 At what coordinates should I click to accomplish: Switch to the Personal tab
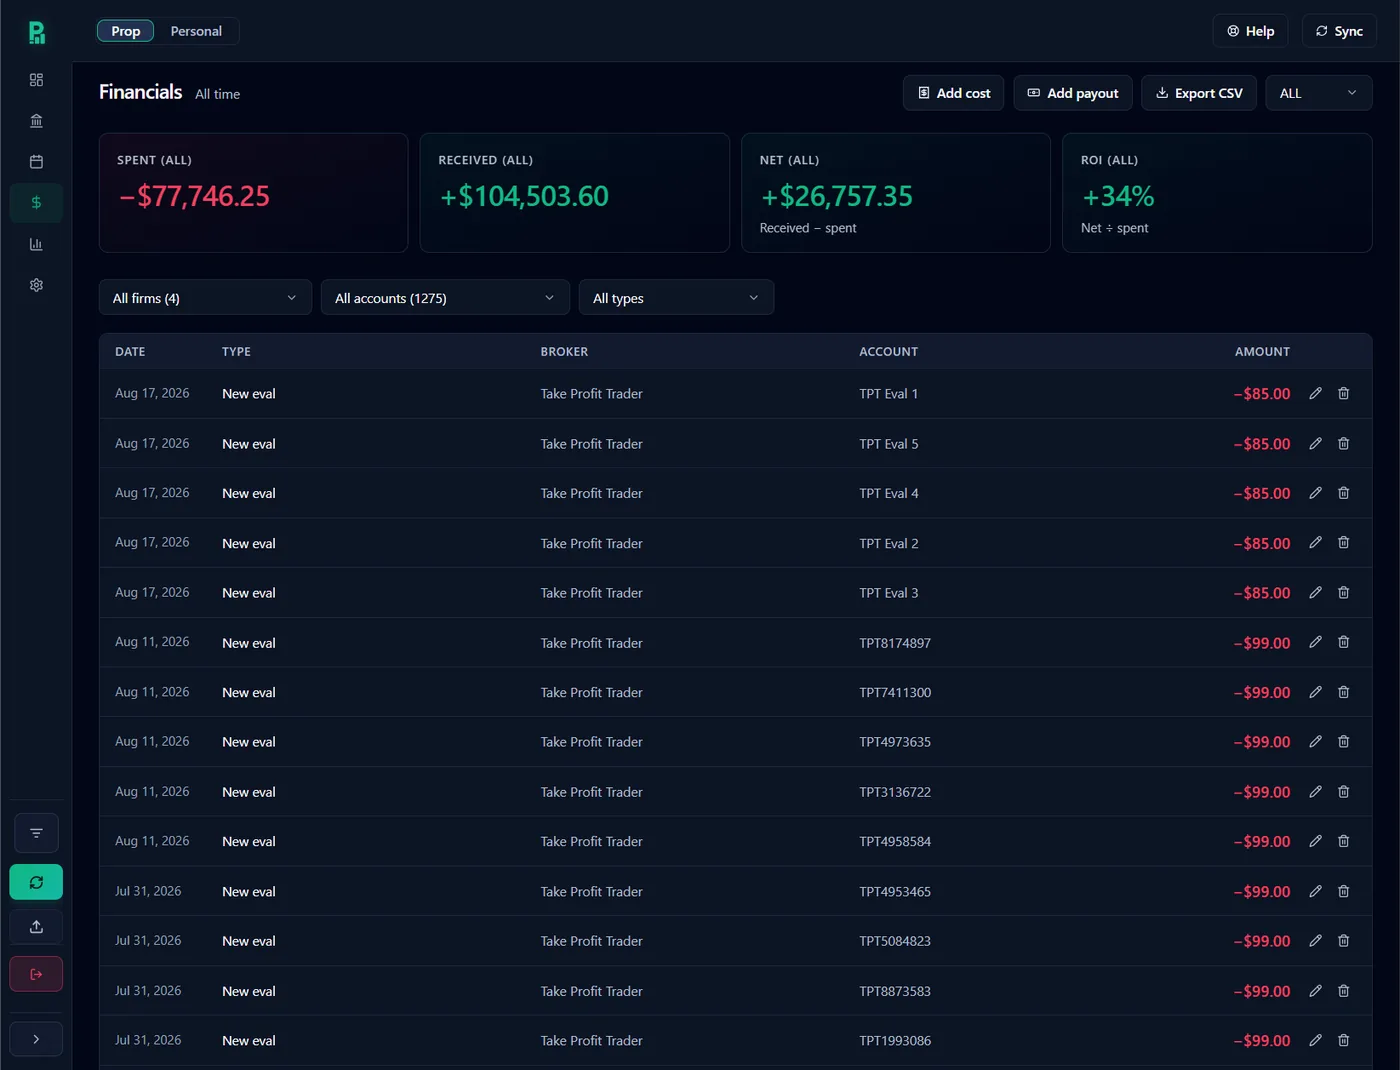pos(196,31)
